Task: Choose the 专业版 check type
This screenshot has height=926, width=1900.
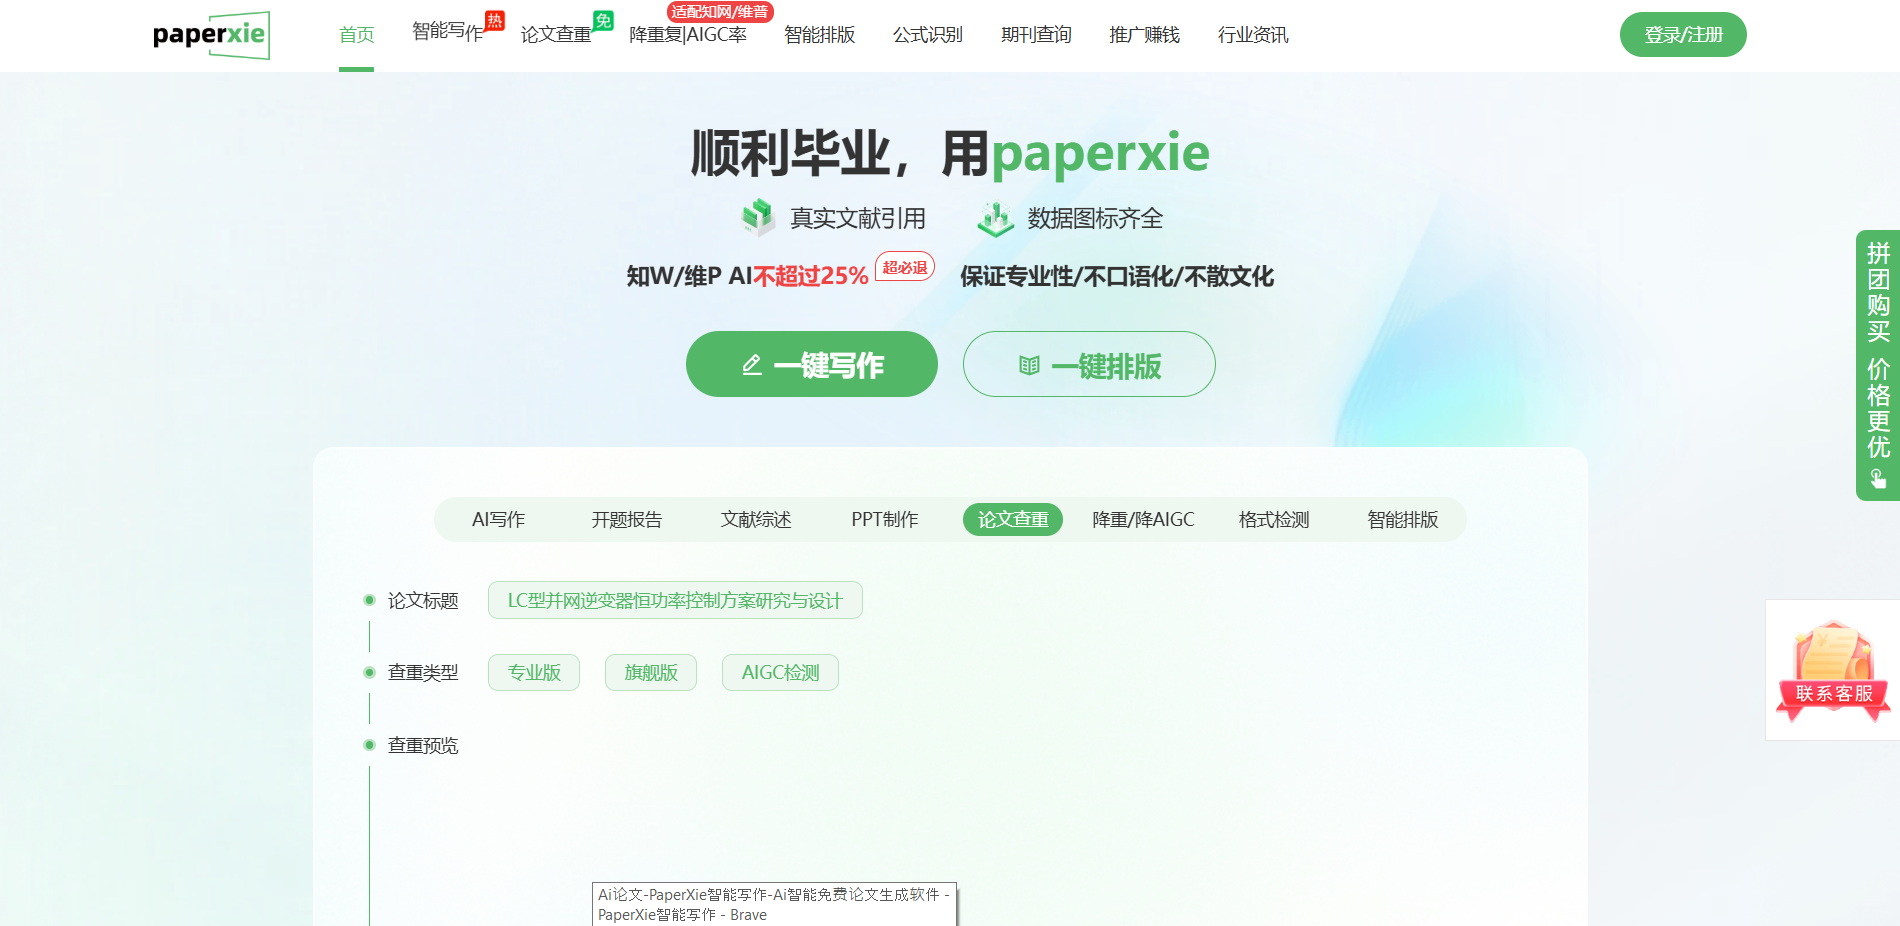Action: (534, 672)
